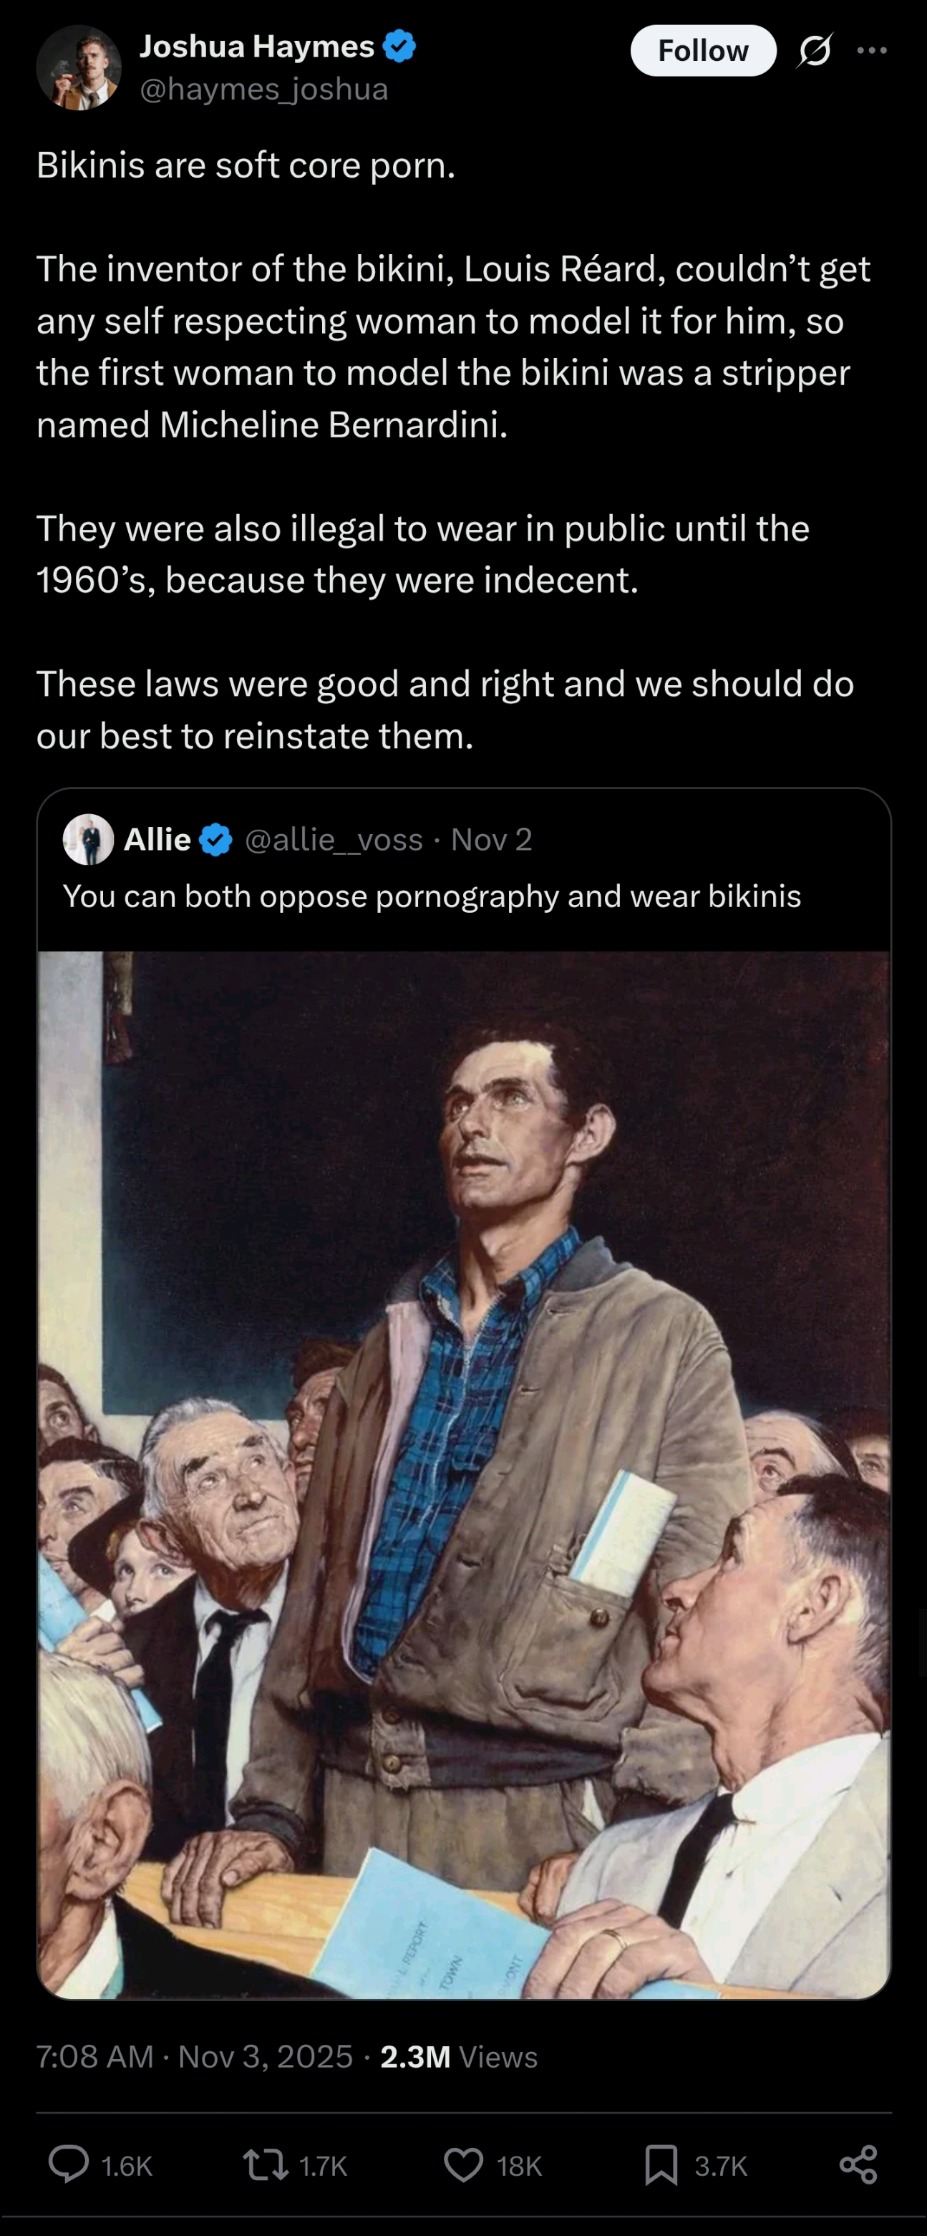Viewport: 927px width, 2236px height.
Task: Repost using the retweet arrows icon
Action: pyautogui.click(x=266, y=2165)
